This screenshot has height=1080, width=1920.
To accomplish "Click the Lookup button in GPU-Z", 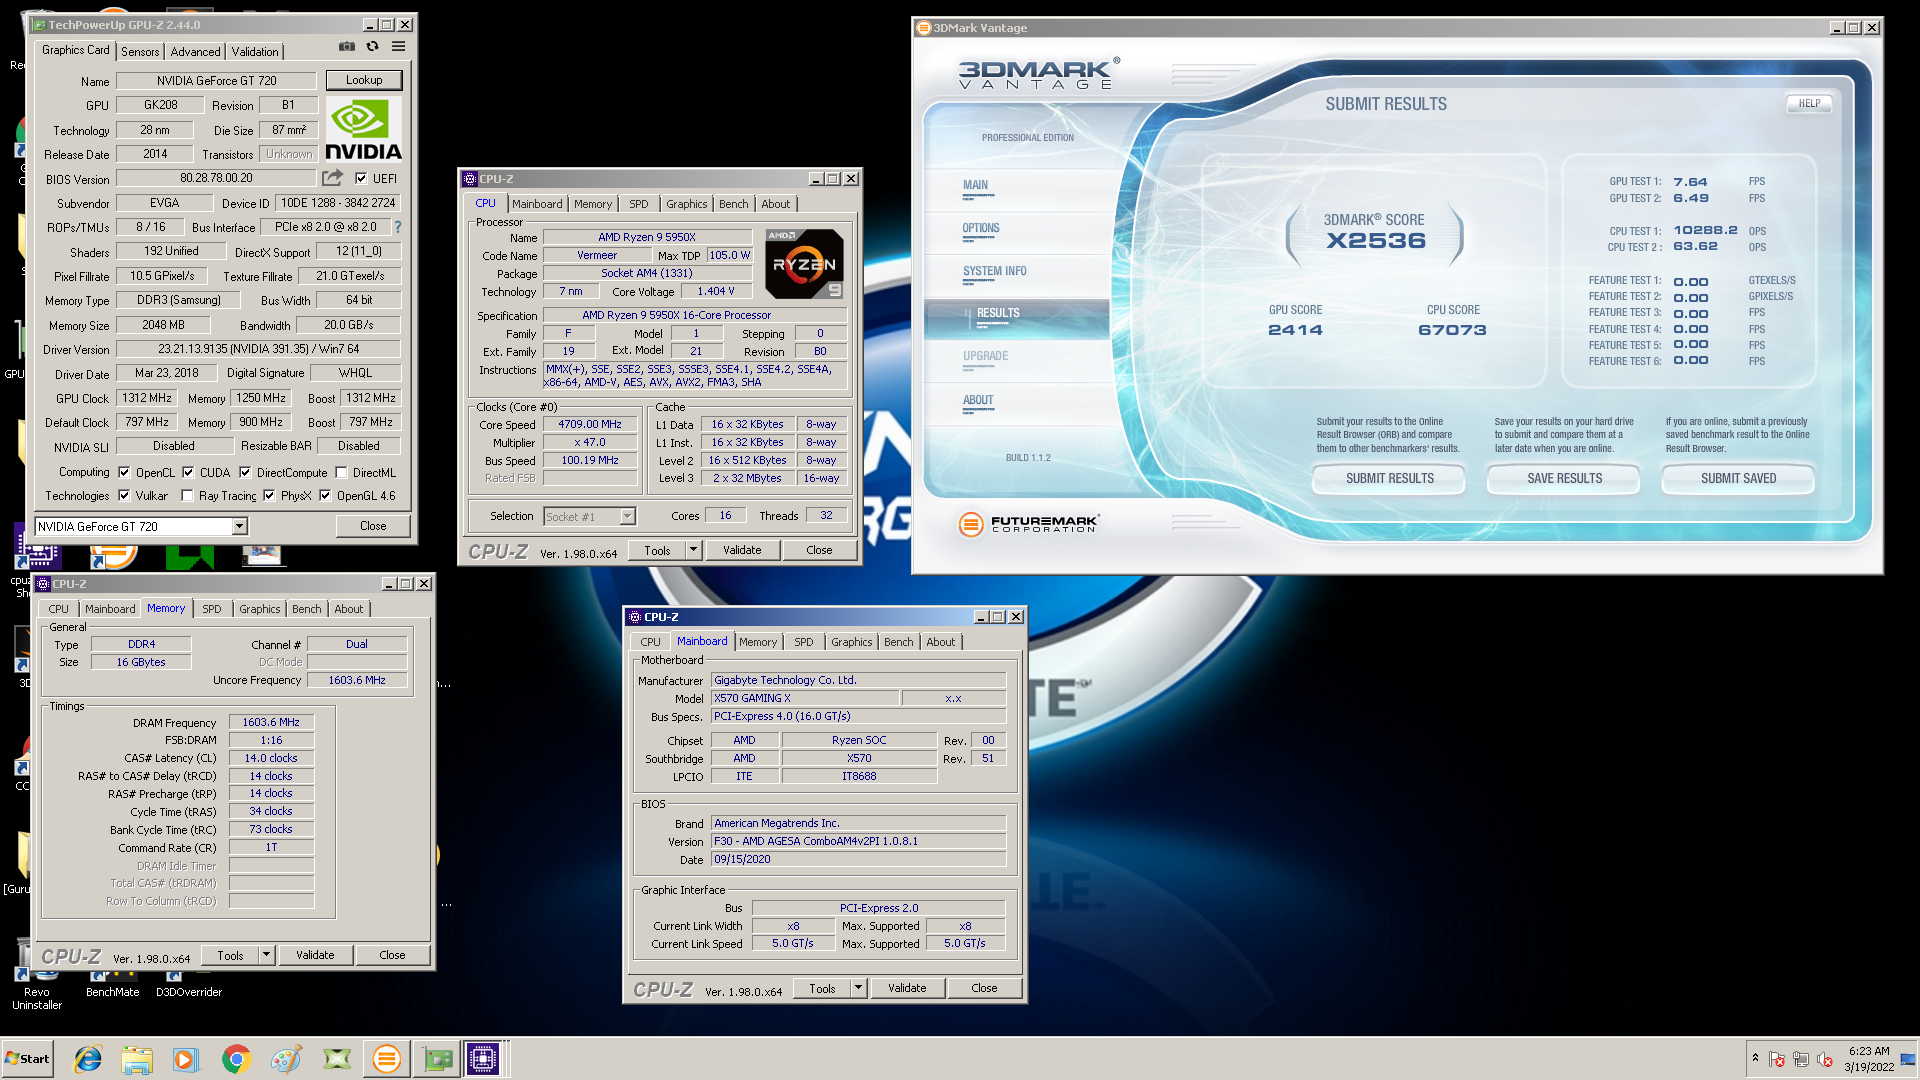I will [363, 80].
